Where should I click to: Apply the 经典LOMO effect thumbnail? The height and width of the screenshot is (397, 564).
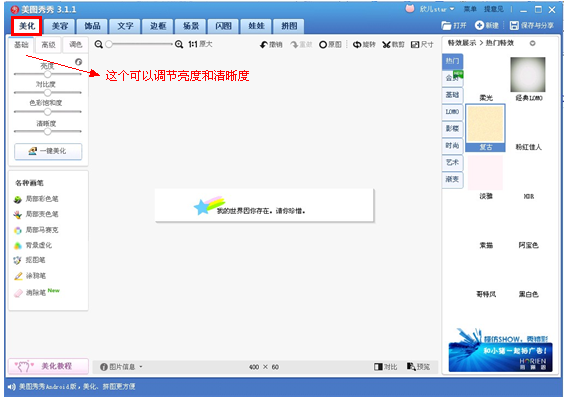pyautogui.click(x=528, y=75)
